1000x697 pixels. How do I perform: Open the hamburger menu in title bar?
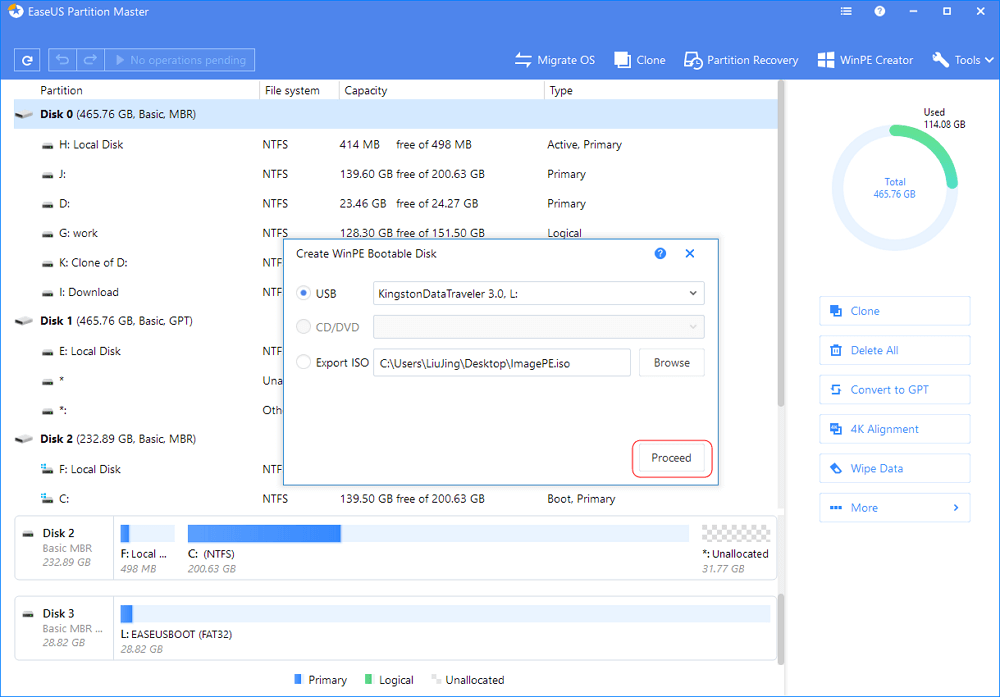845,11
